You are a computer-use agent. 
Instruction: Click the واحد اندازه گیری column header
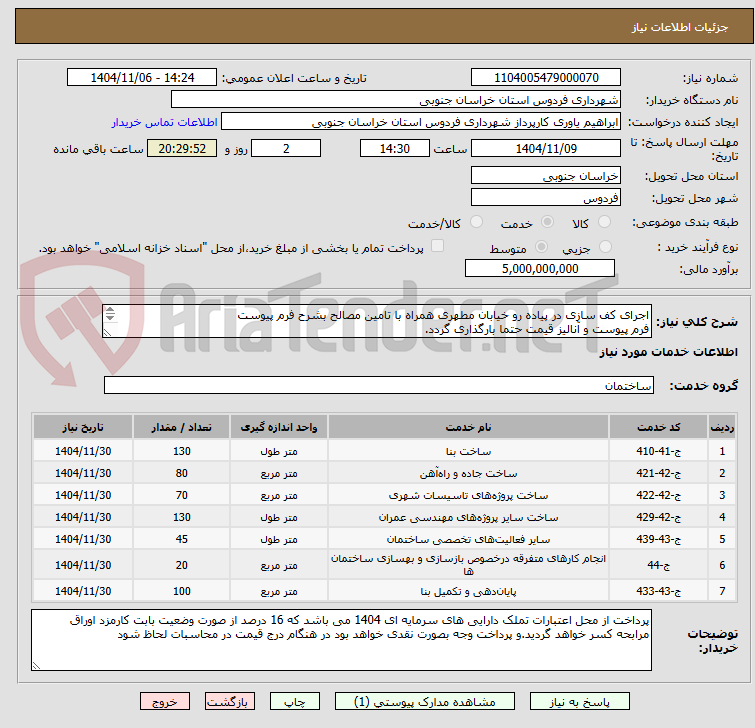pyautogui.click(x=279, y=427)
